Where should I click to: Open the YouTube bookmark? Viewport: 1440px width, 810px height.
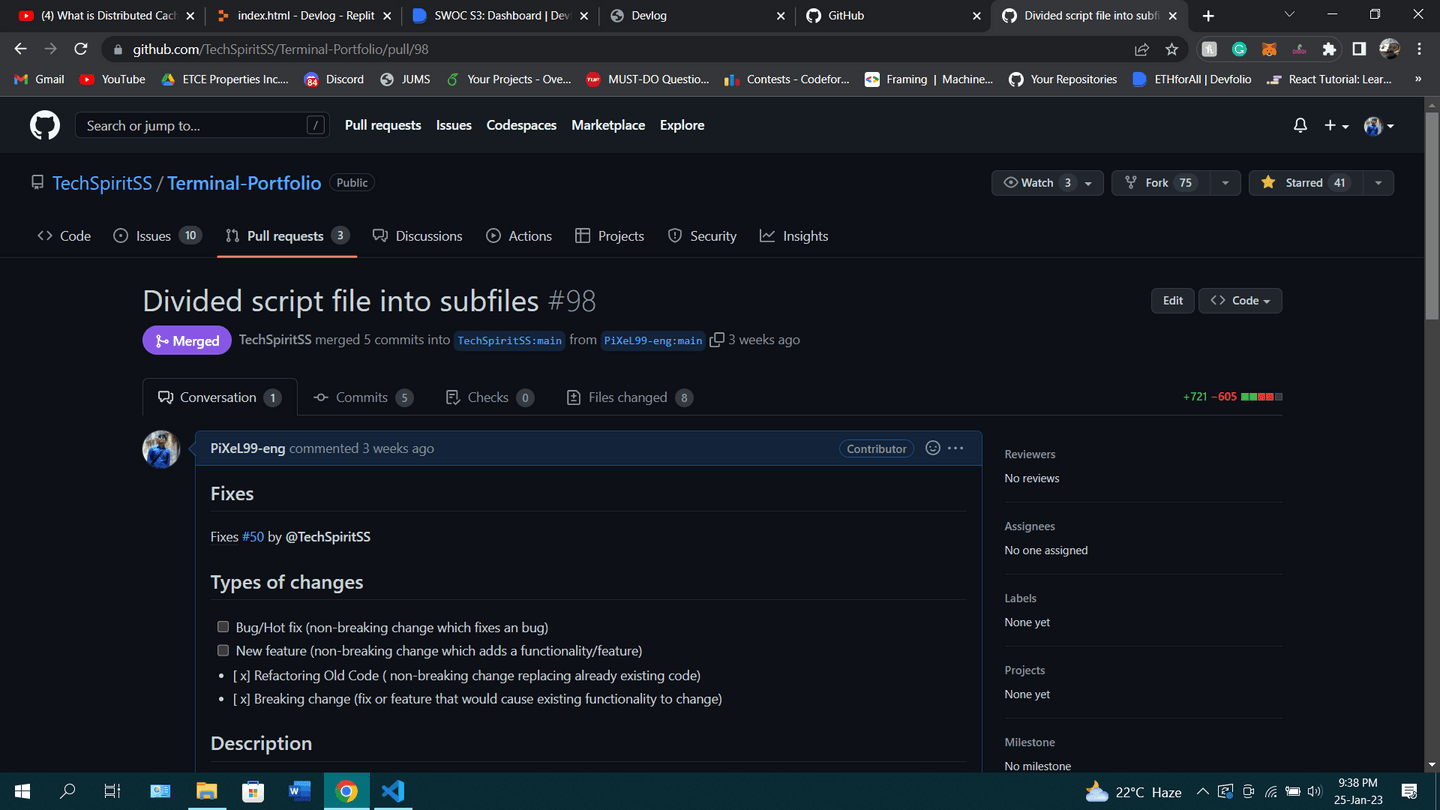pyautogui.click(x=113, y=79)
